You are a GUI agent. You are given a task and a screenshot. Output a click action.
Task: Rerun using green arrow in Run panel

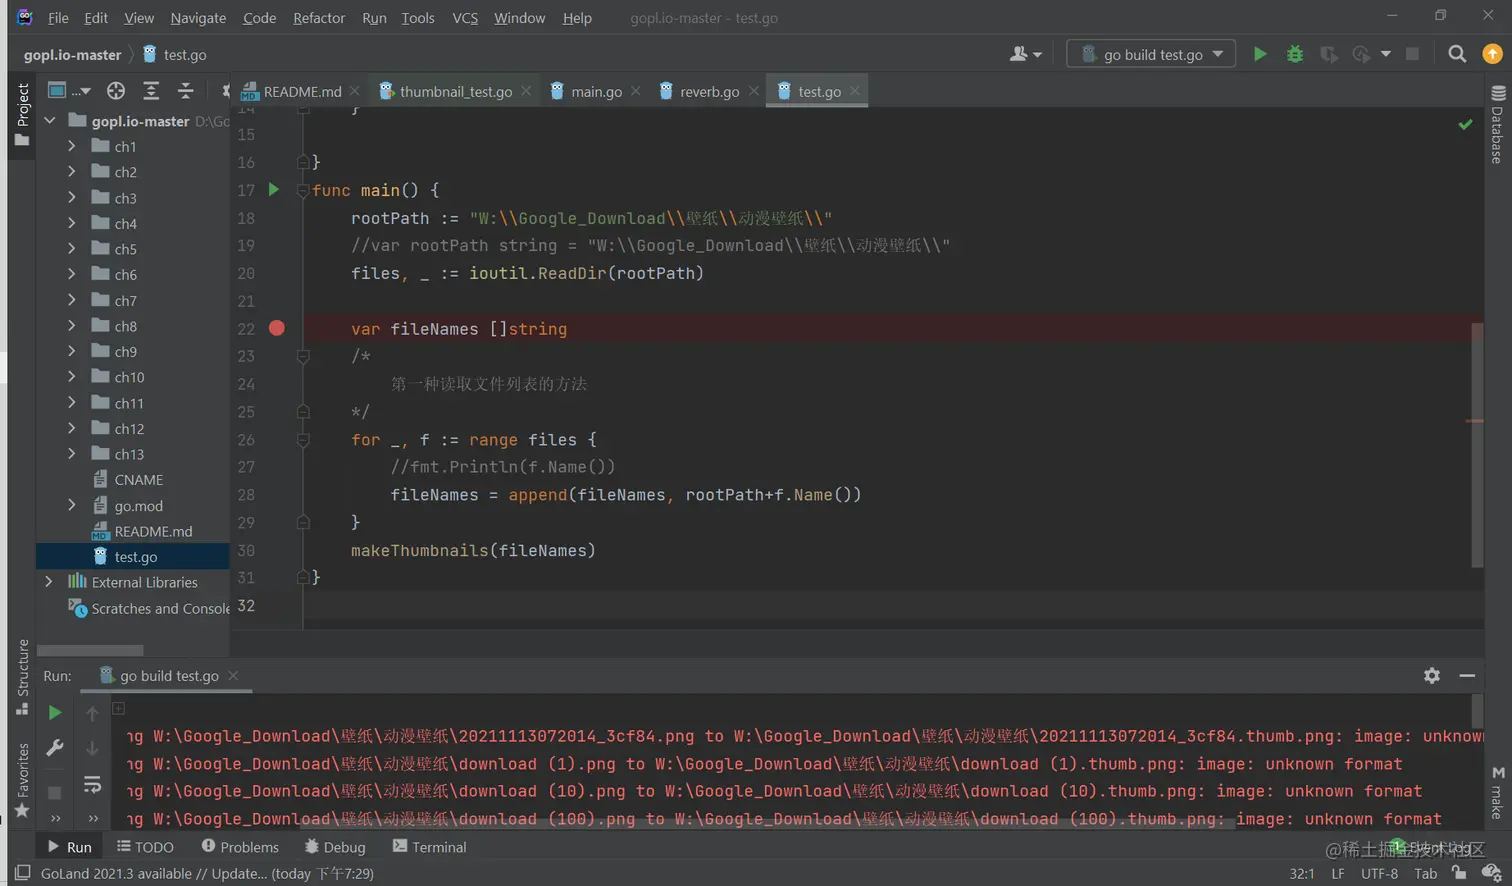coord(55,713)
